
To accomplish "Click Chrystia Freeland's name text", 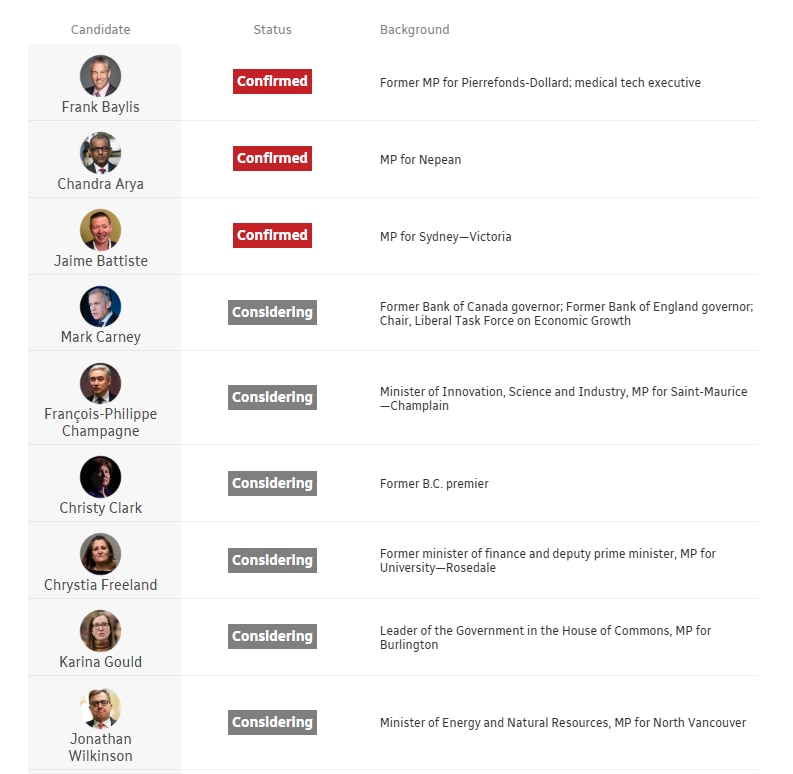I will point(100,585).
